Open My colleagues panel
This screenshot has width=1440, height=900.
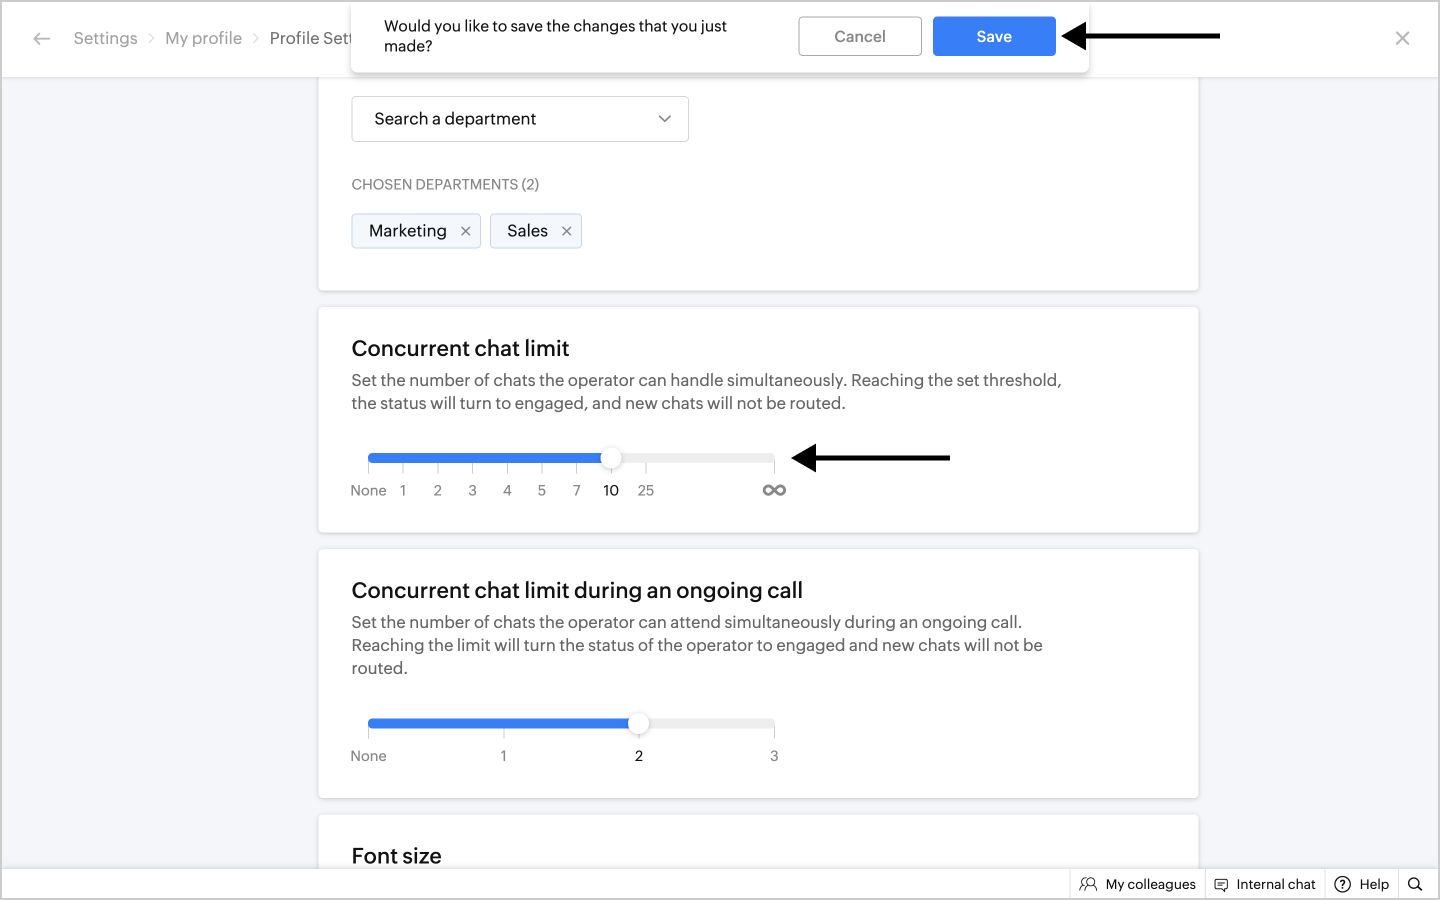tap(1138, 884)
